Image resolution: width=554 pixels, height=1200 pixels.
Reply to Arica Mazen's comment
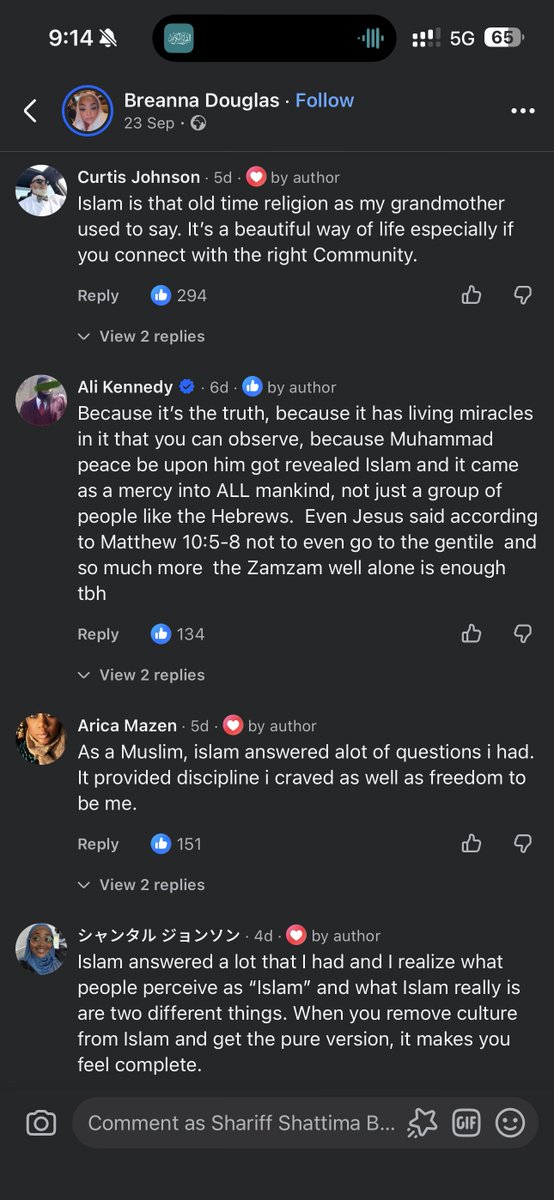98,844
